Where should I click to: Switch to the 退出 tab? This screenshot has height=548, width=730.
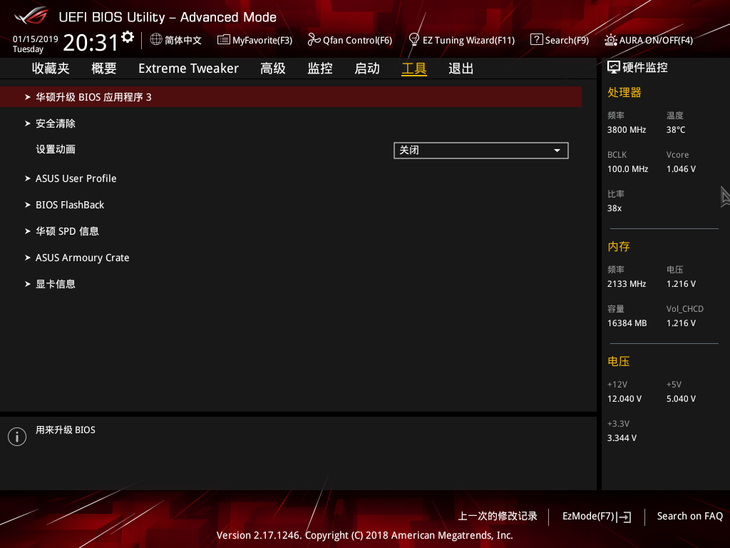[x=461, y=68]
